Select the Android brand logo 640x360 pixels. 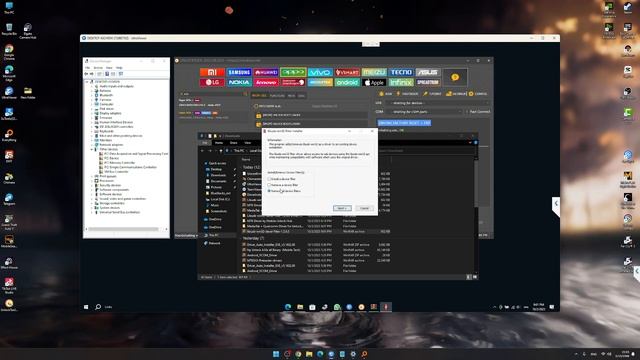click(347, 82)
